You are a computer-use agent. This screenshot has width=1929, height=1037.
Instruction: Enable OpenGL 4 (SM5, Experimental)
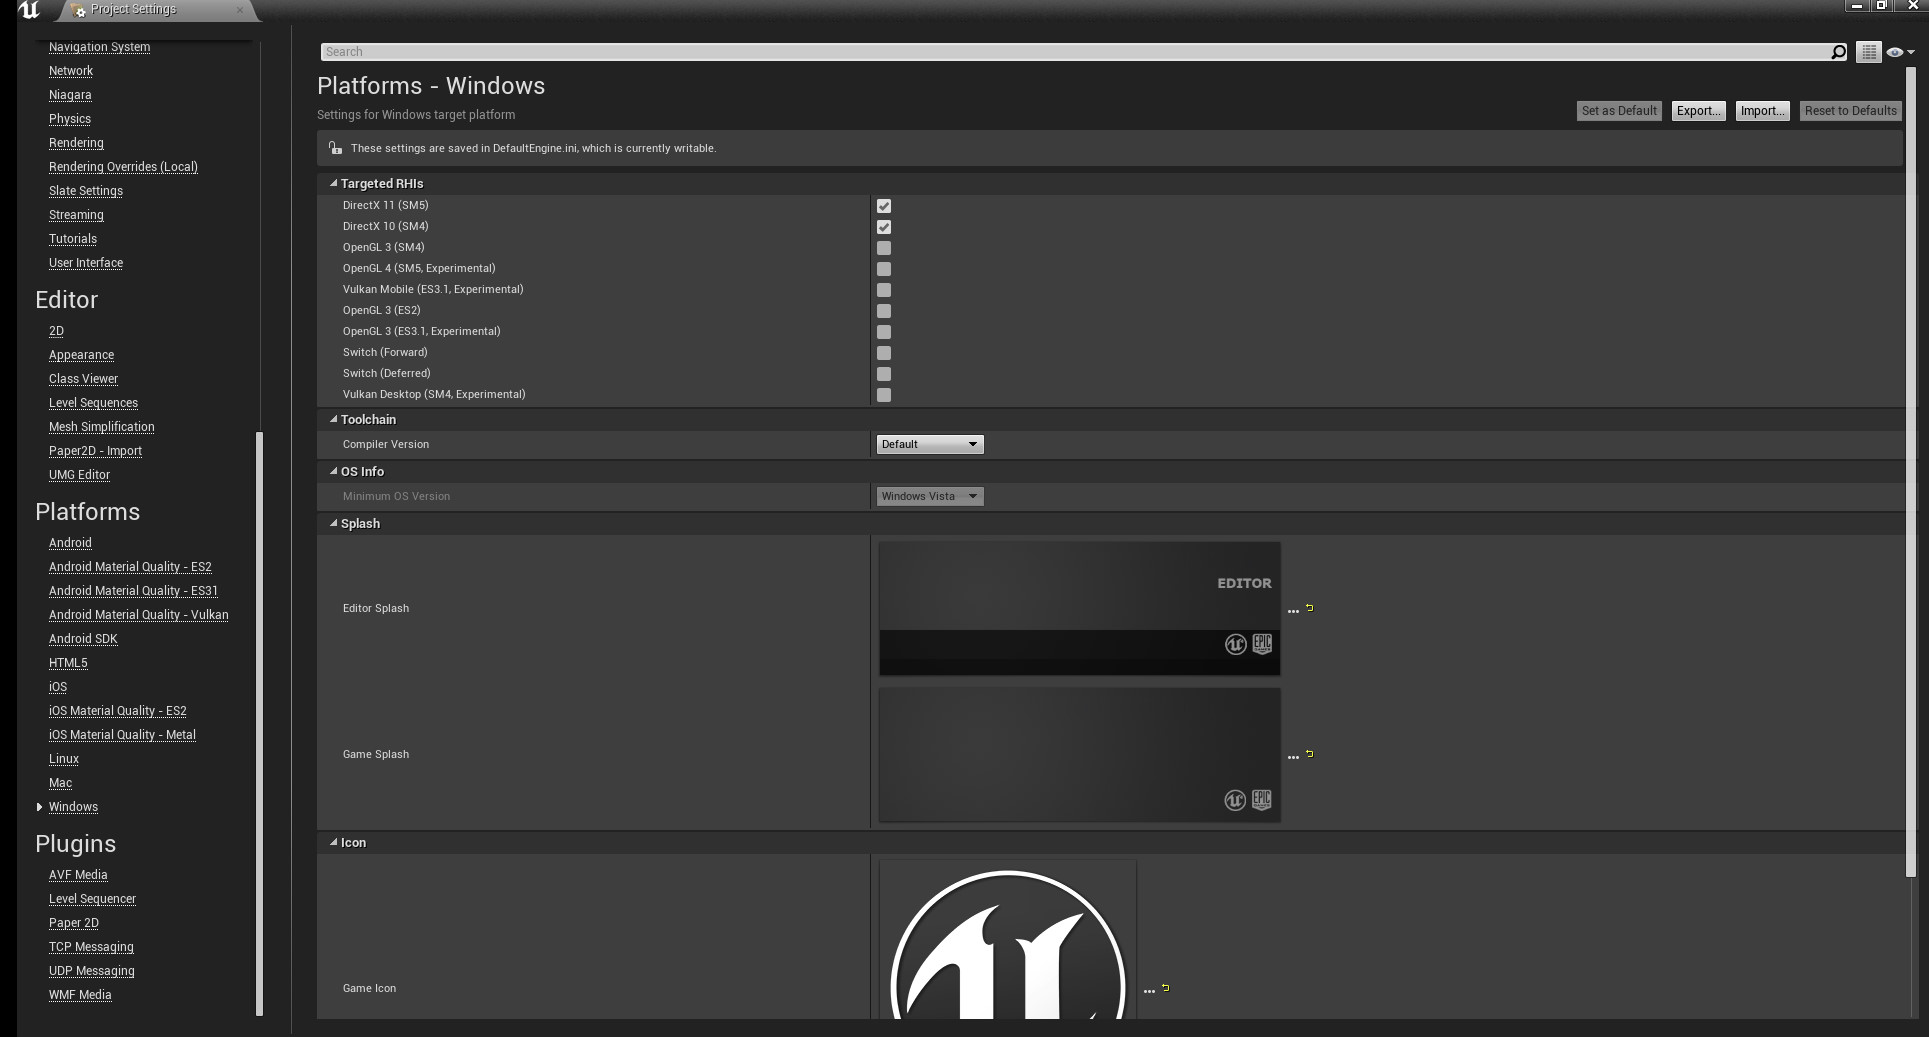[x=884, y=269]
